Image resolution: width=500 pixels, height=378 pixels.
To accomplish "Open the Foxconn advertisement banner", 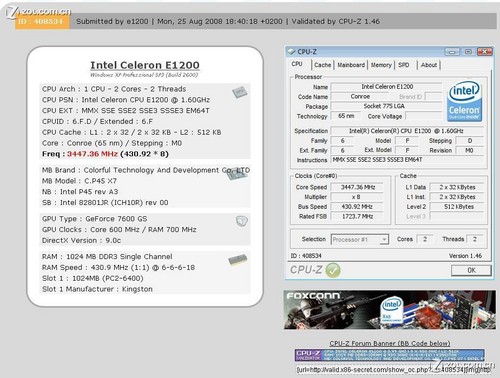I will tap(390, 310).
